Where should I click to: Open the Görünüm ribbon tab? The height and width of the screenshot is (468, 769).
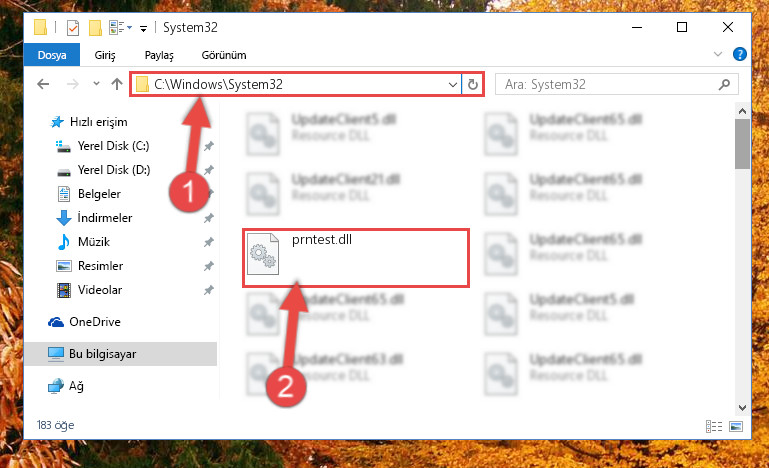(224, 55)
